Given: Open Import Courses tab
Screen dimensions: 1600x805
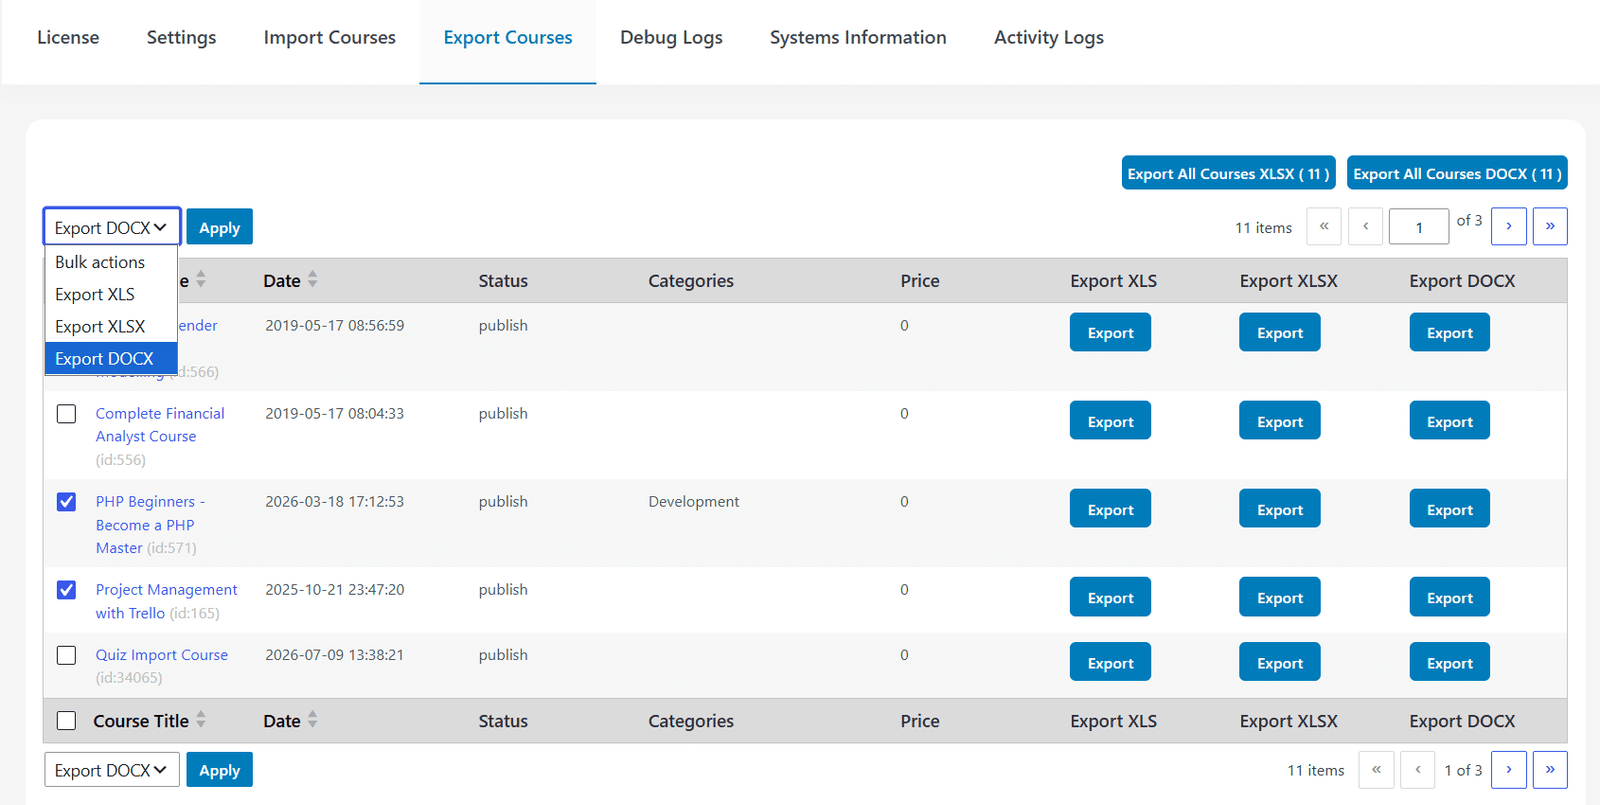Looking at the screenshot, I should [329, 37].
